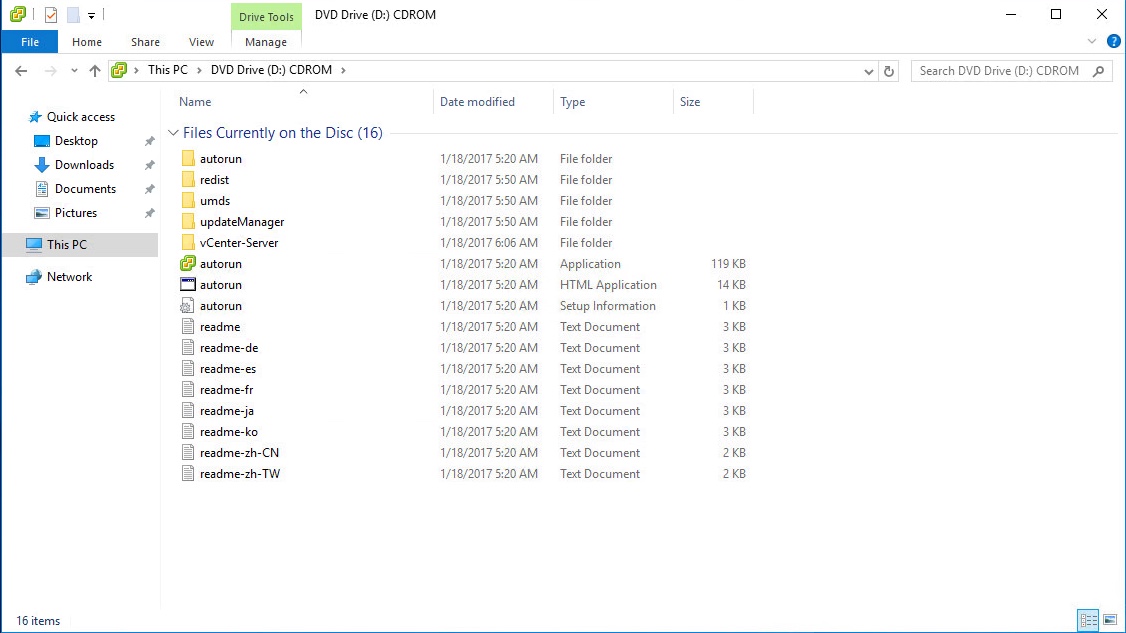Open the address bar history dropdown
The width and height of the screenshot is (1126, 633).
click(x=868, y=71)
